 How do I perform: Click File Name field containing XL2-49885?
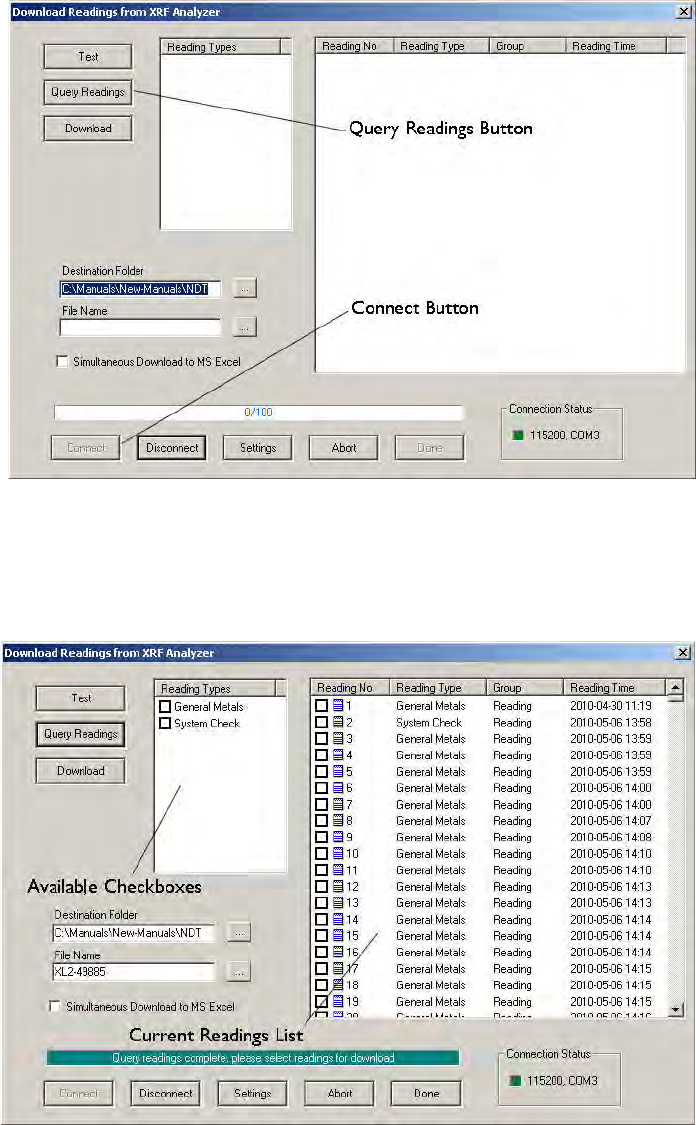(134, 972)
